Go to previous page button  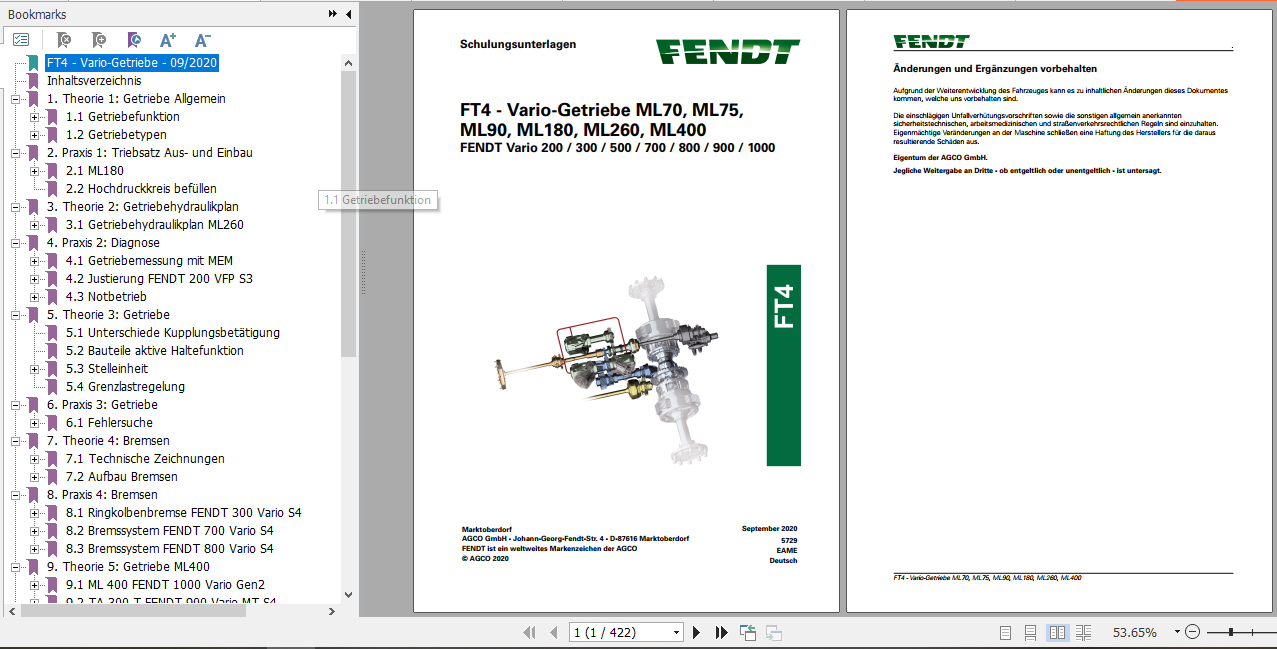pyautogui.click(x=553, y=632)
